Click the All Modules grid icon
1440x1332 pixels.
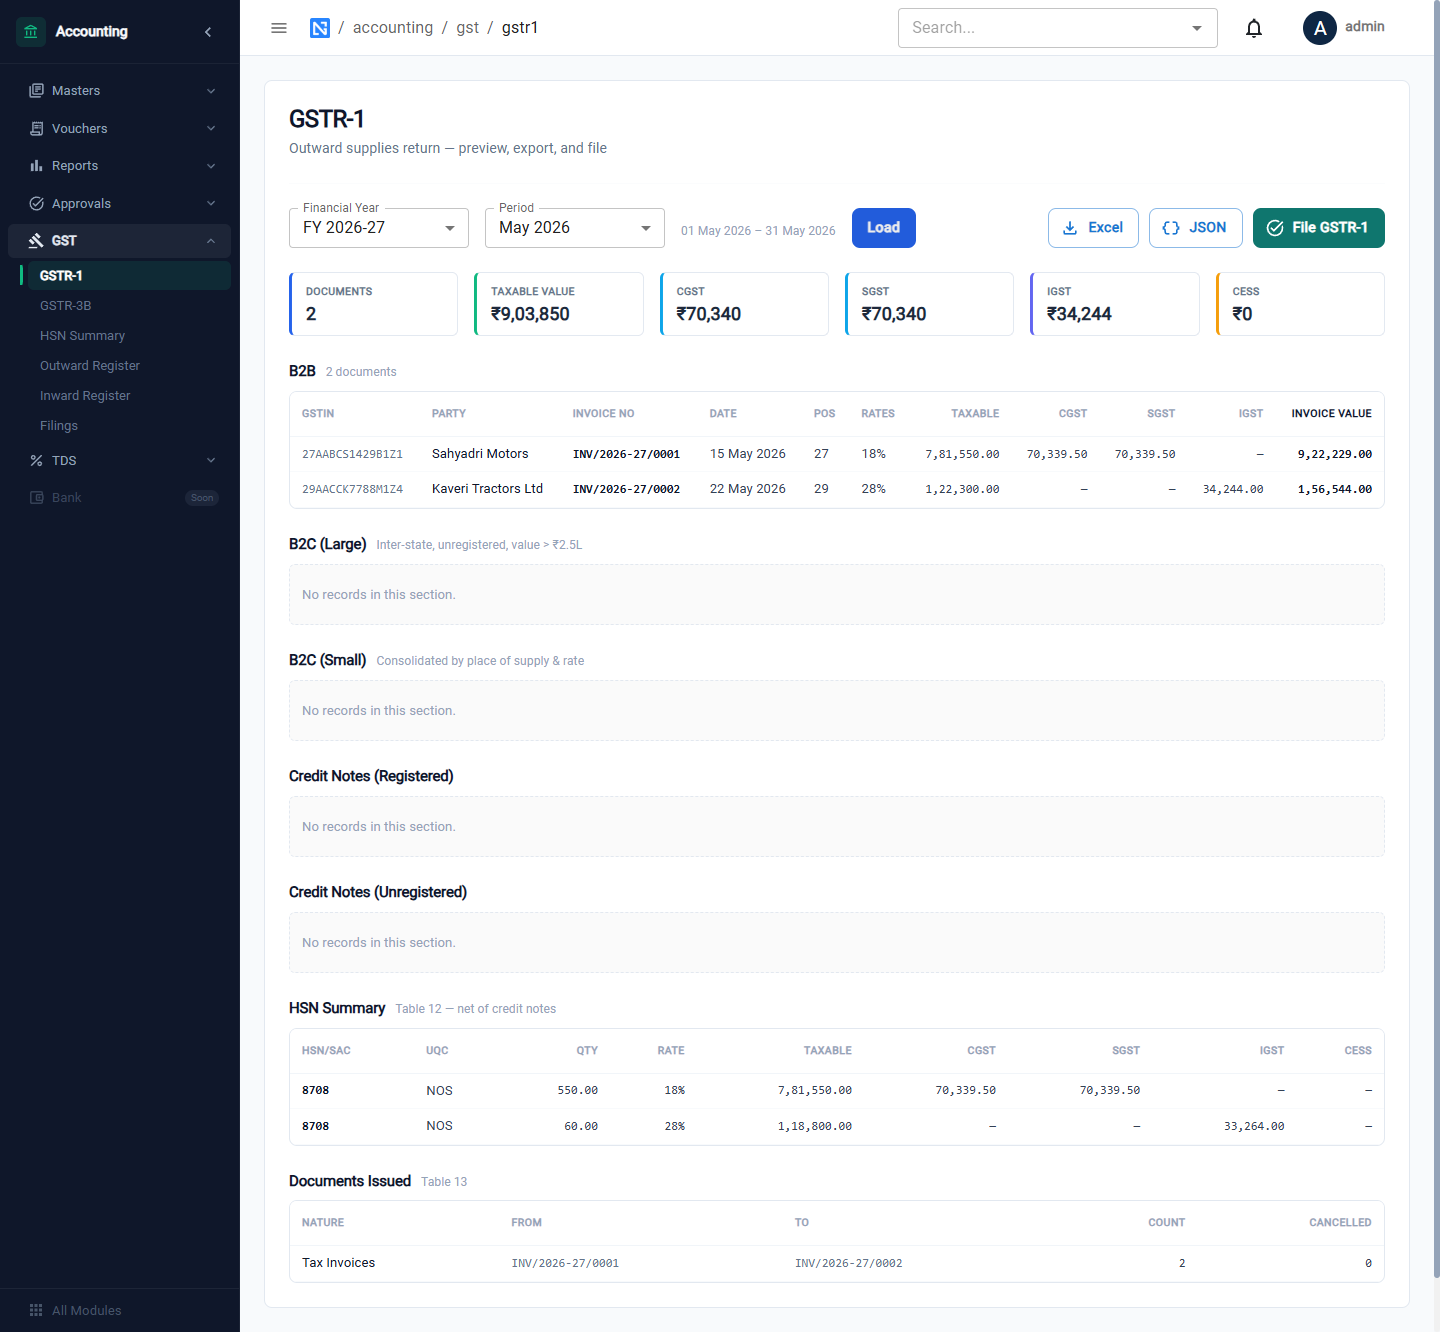37,1311
